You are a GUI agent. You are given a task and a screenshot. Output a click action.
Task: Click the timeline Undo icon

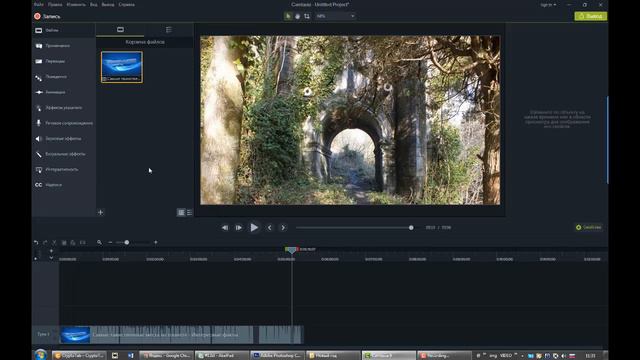coord(36,242)
